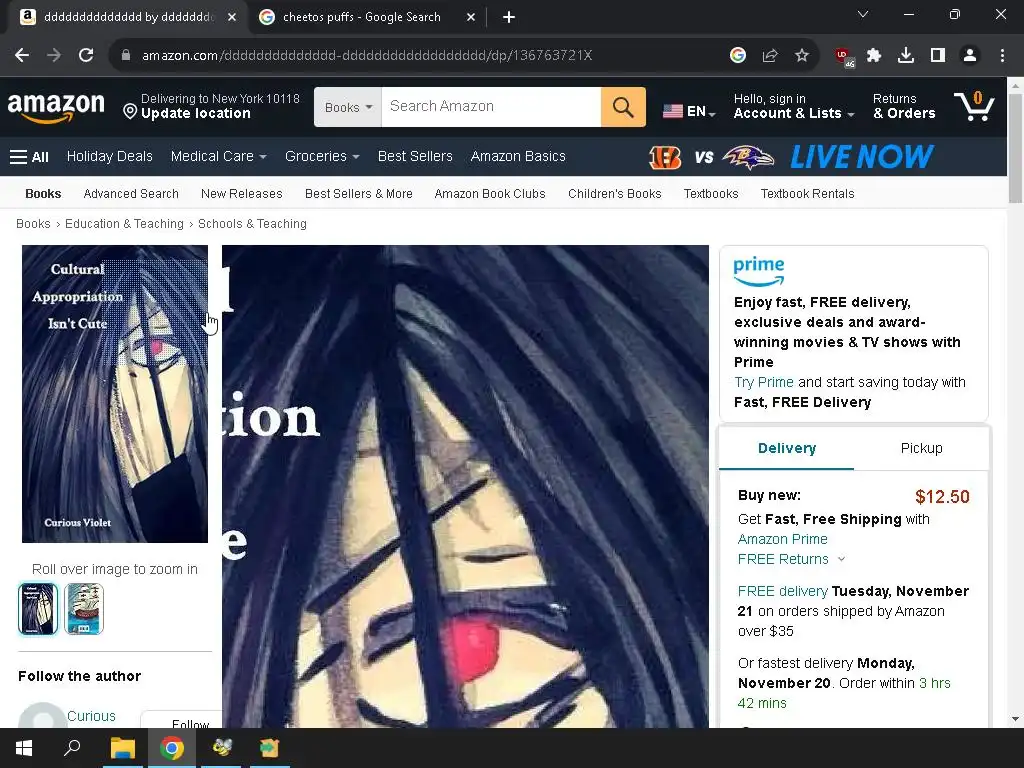Viewport: 1024px width, 768px height.
Task: Go back with browser back arrow
Action: 22,56
